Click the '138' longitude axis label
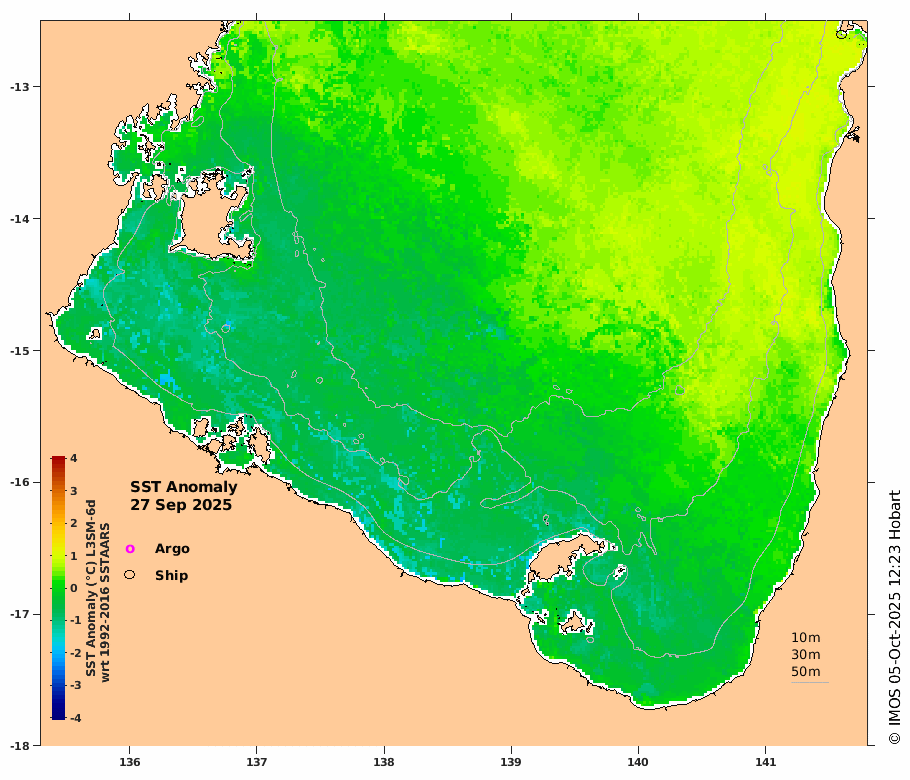 pos(384,762)
